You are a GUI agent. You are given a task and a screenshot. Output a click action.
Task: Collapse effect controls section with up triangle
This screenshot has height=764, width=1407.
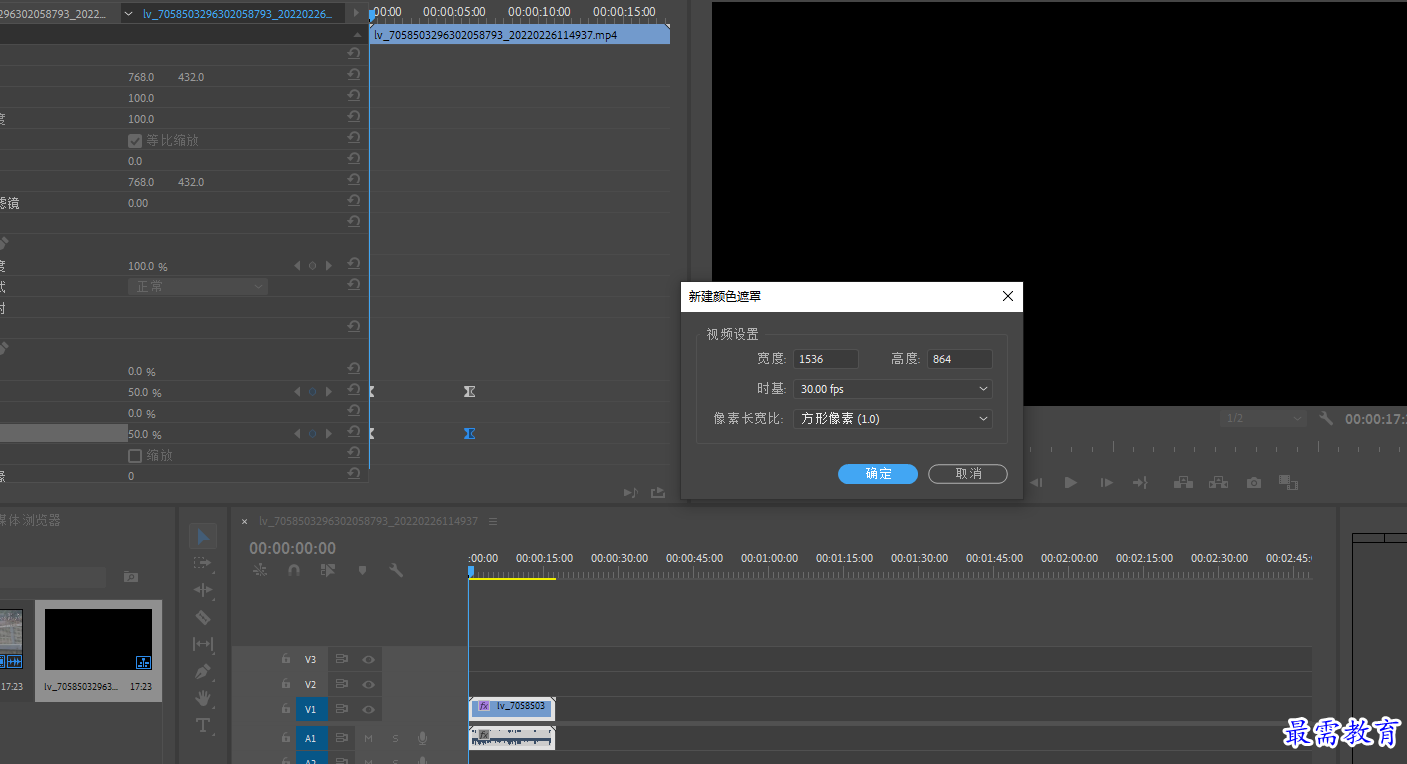(356, 35)
